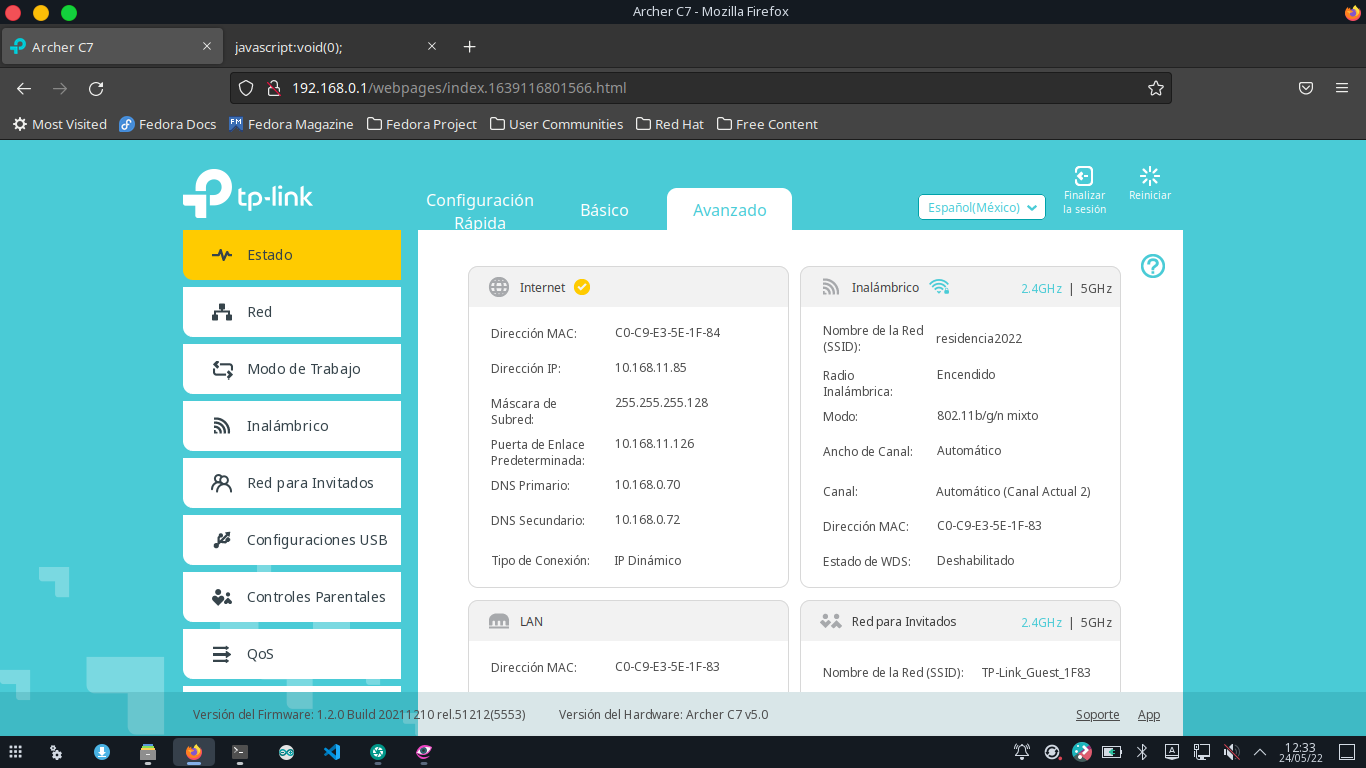Click the Bluetooth tray icon
This screenshot has height=768, width=1366.
[x=1142, y=751]
